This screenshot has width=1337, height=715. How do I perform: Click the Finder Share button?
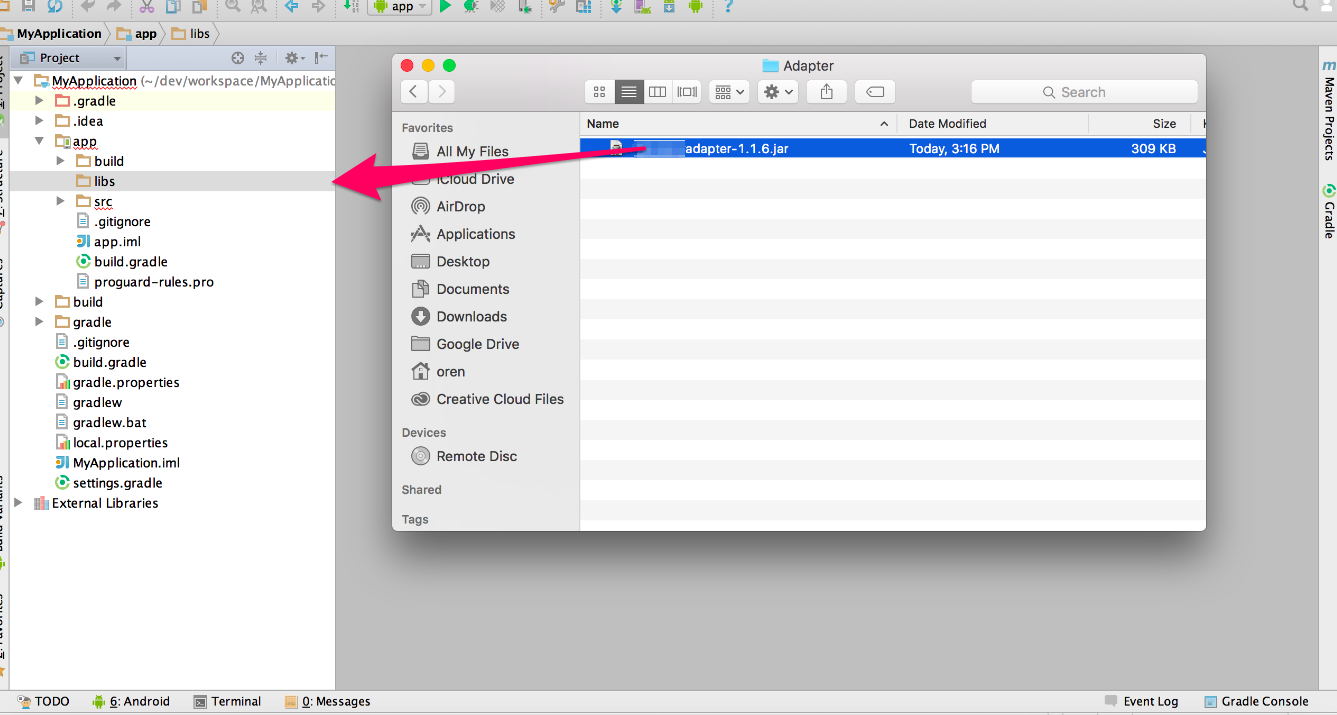point(826,92)
